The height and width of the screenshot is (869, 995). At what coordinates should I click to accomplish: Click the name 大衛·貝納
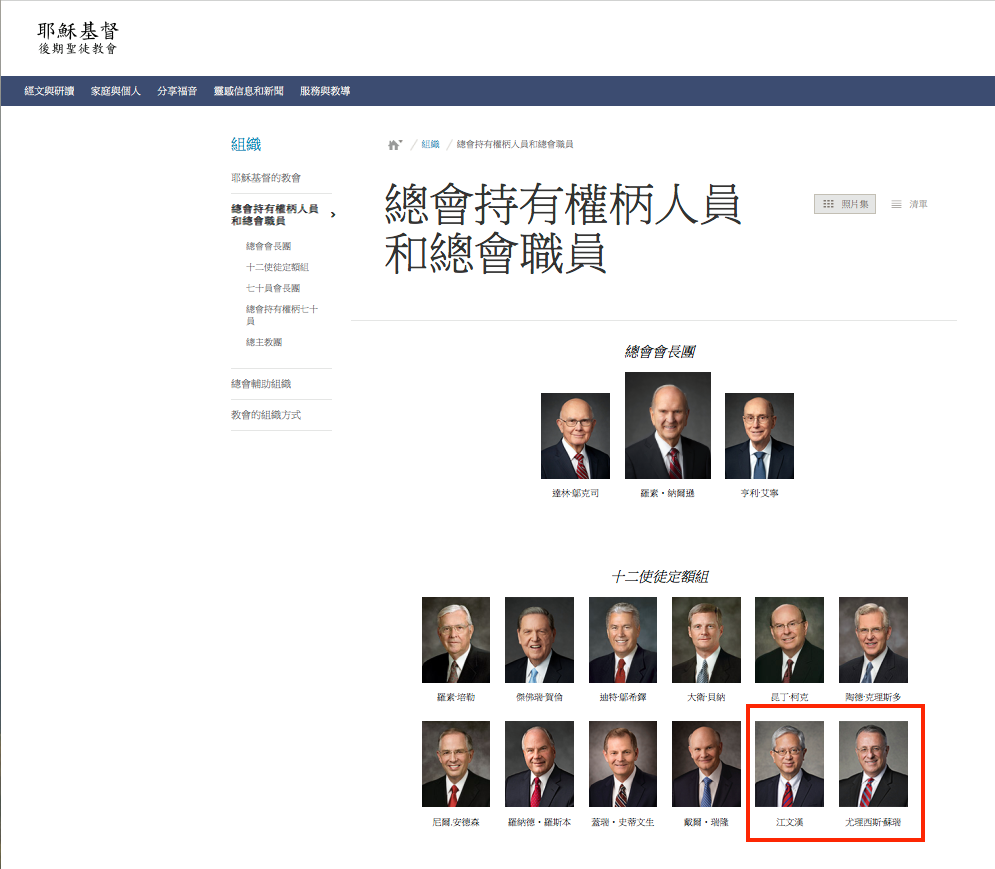pos(706,697)
